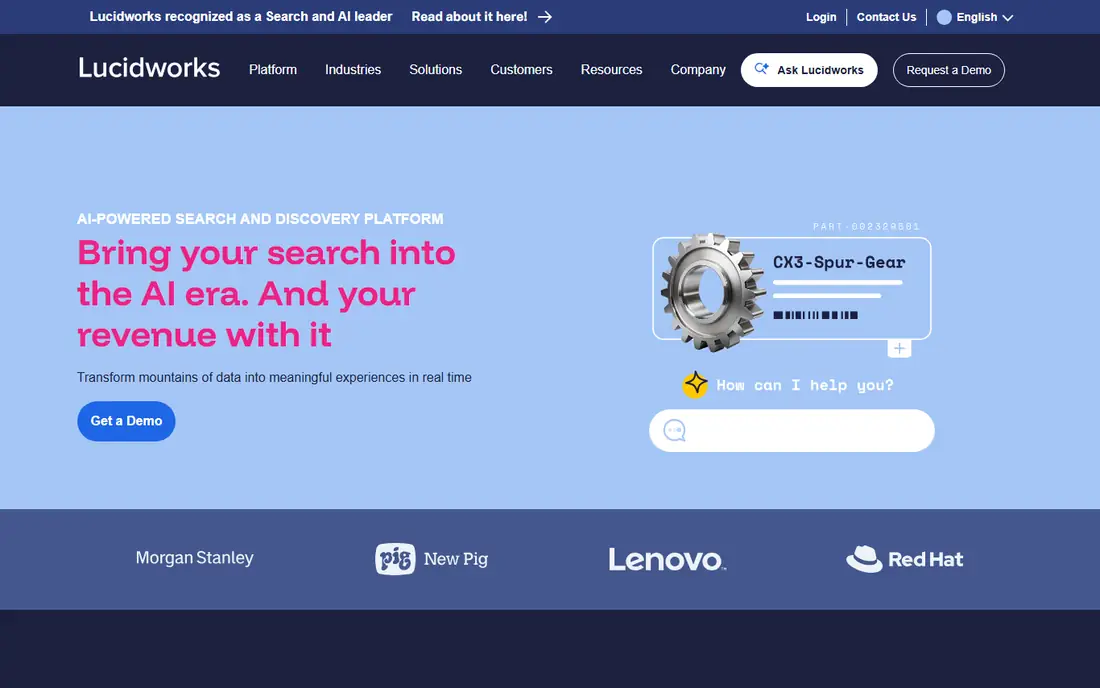Click the barcode on the gear card
The image size is (1100, 688).
click(815, 315)
